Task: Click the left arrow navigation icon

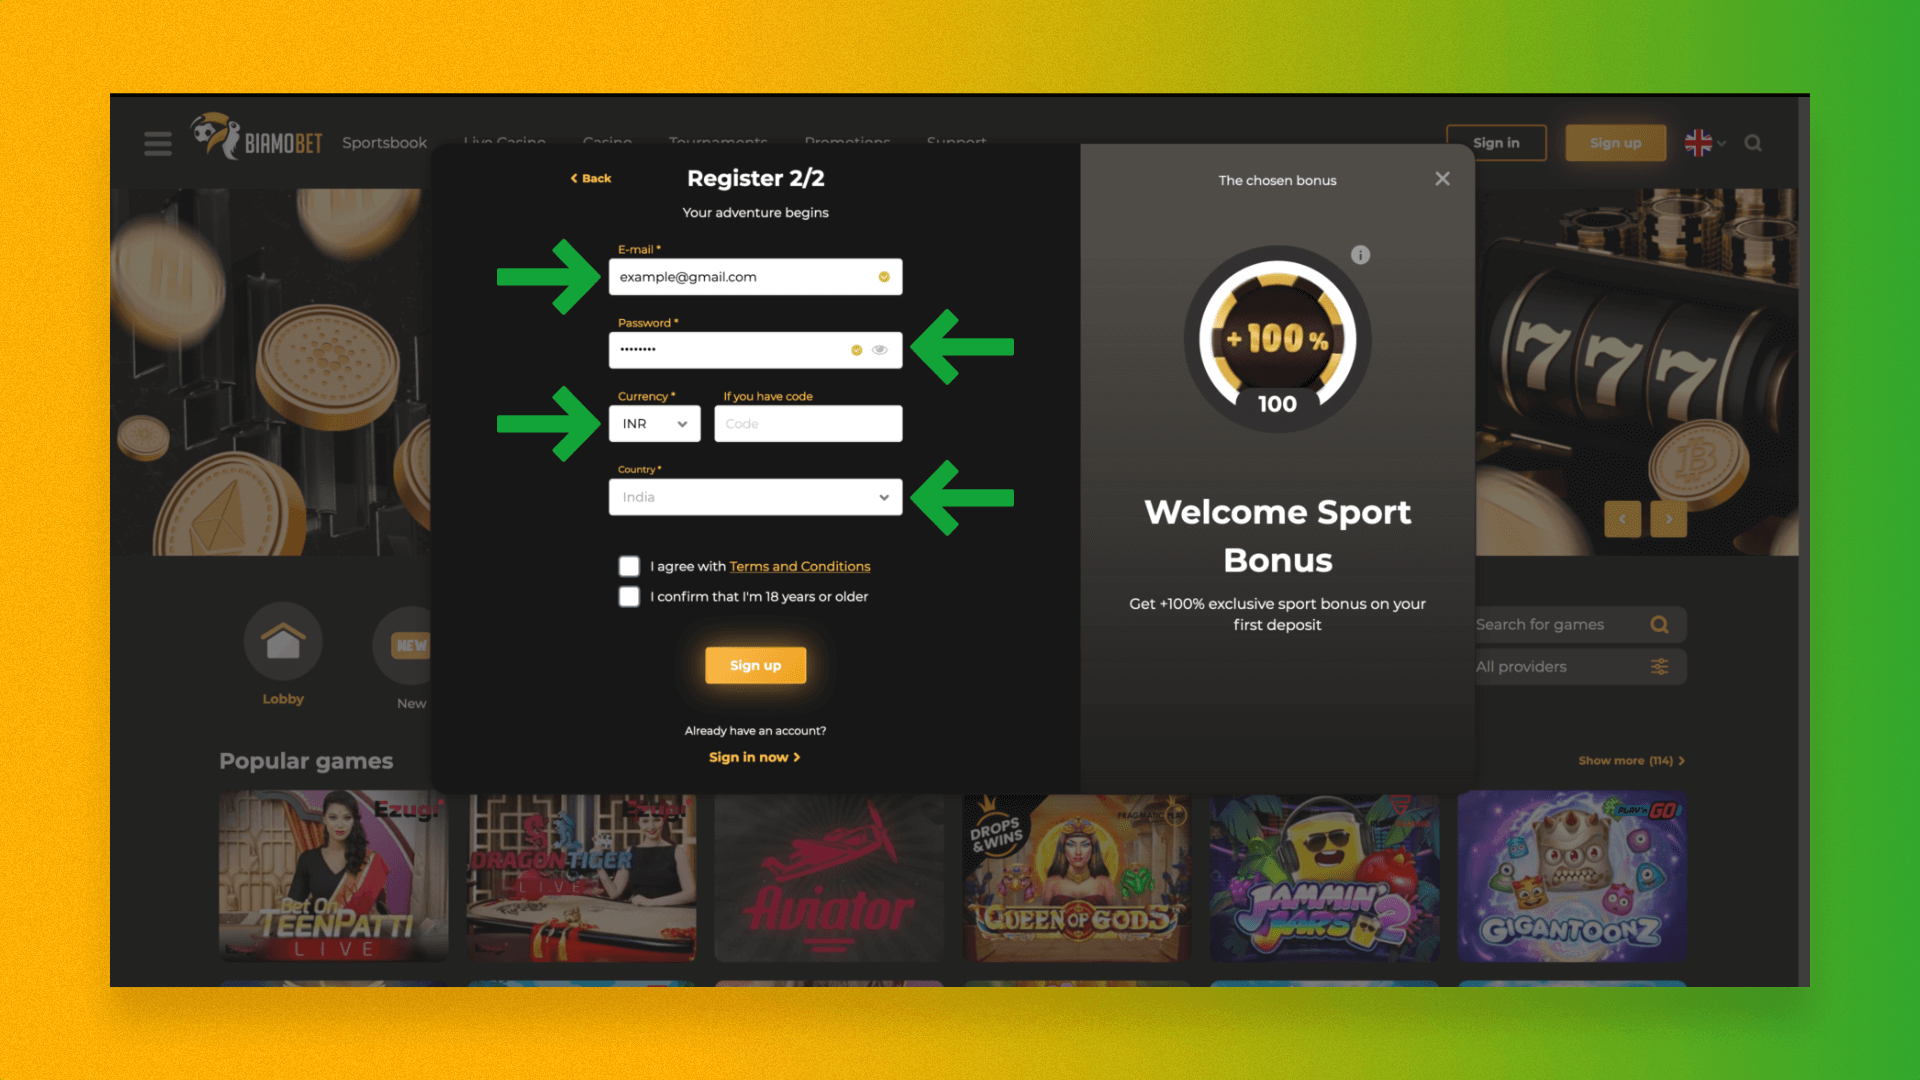Action: pyautogui.click(x=1623, y=518)
